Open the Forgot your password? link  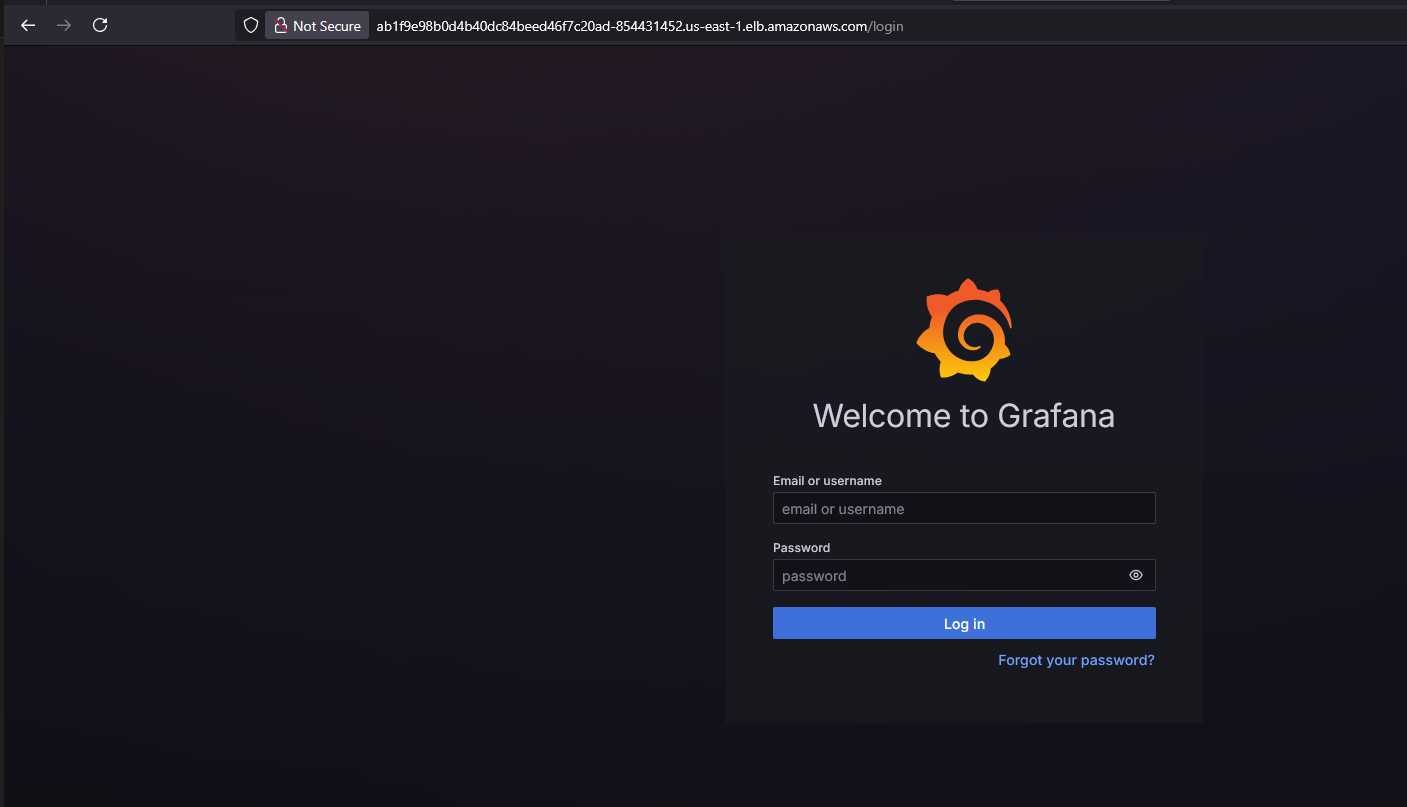coord(1076,660)
